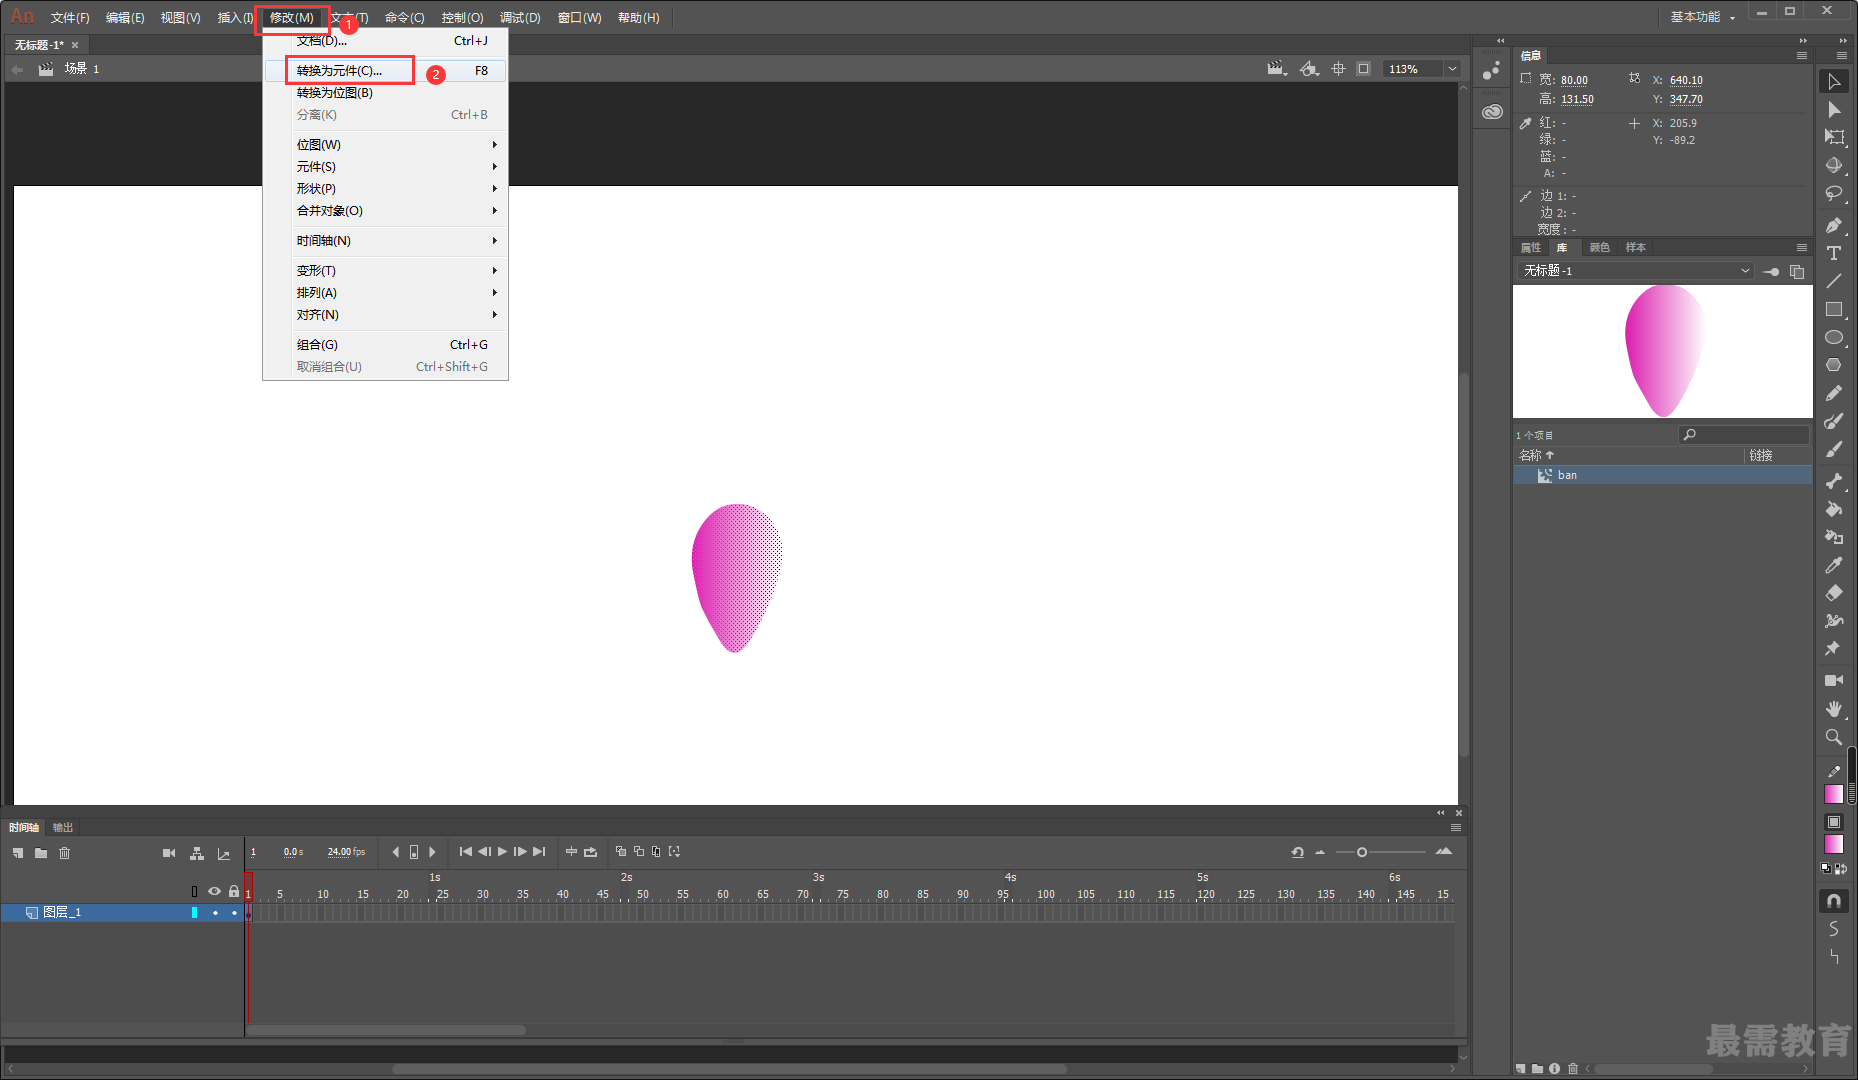Click the fill color swatch
The width and height of the screenshot is (1858, 1080).
(x=1833, y=844)
